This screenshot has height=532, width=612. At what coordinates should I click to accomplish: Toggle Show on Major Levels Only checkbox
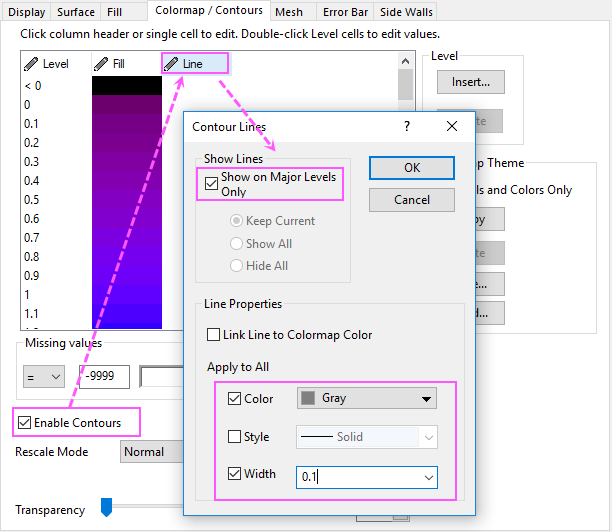click(x=211, y=183)
